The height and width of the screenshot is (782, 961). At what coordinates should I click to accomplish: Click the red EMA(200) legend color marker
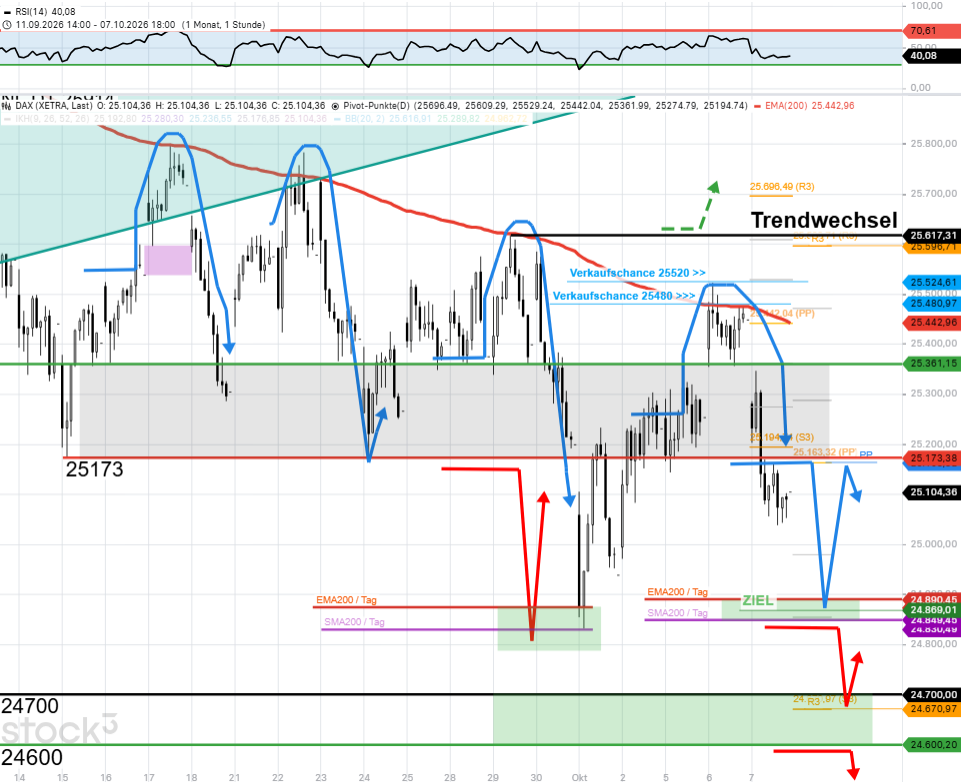pos(758,106)
